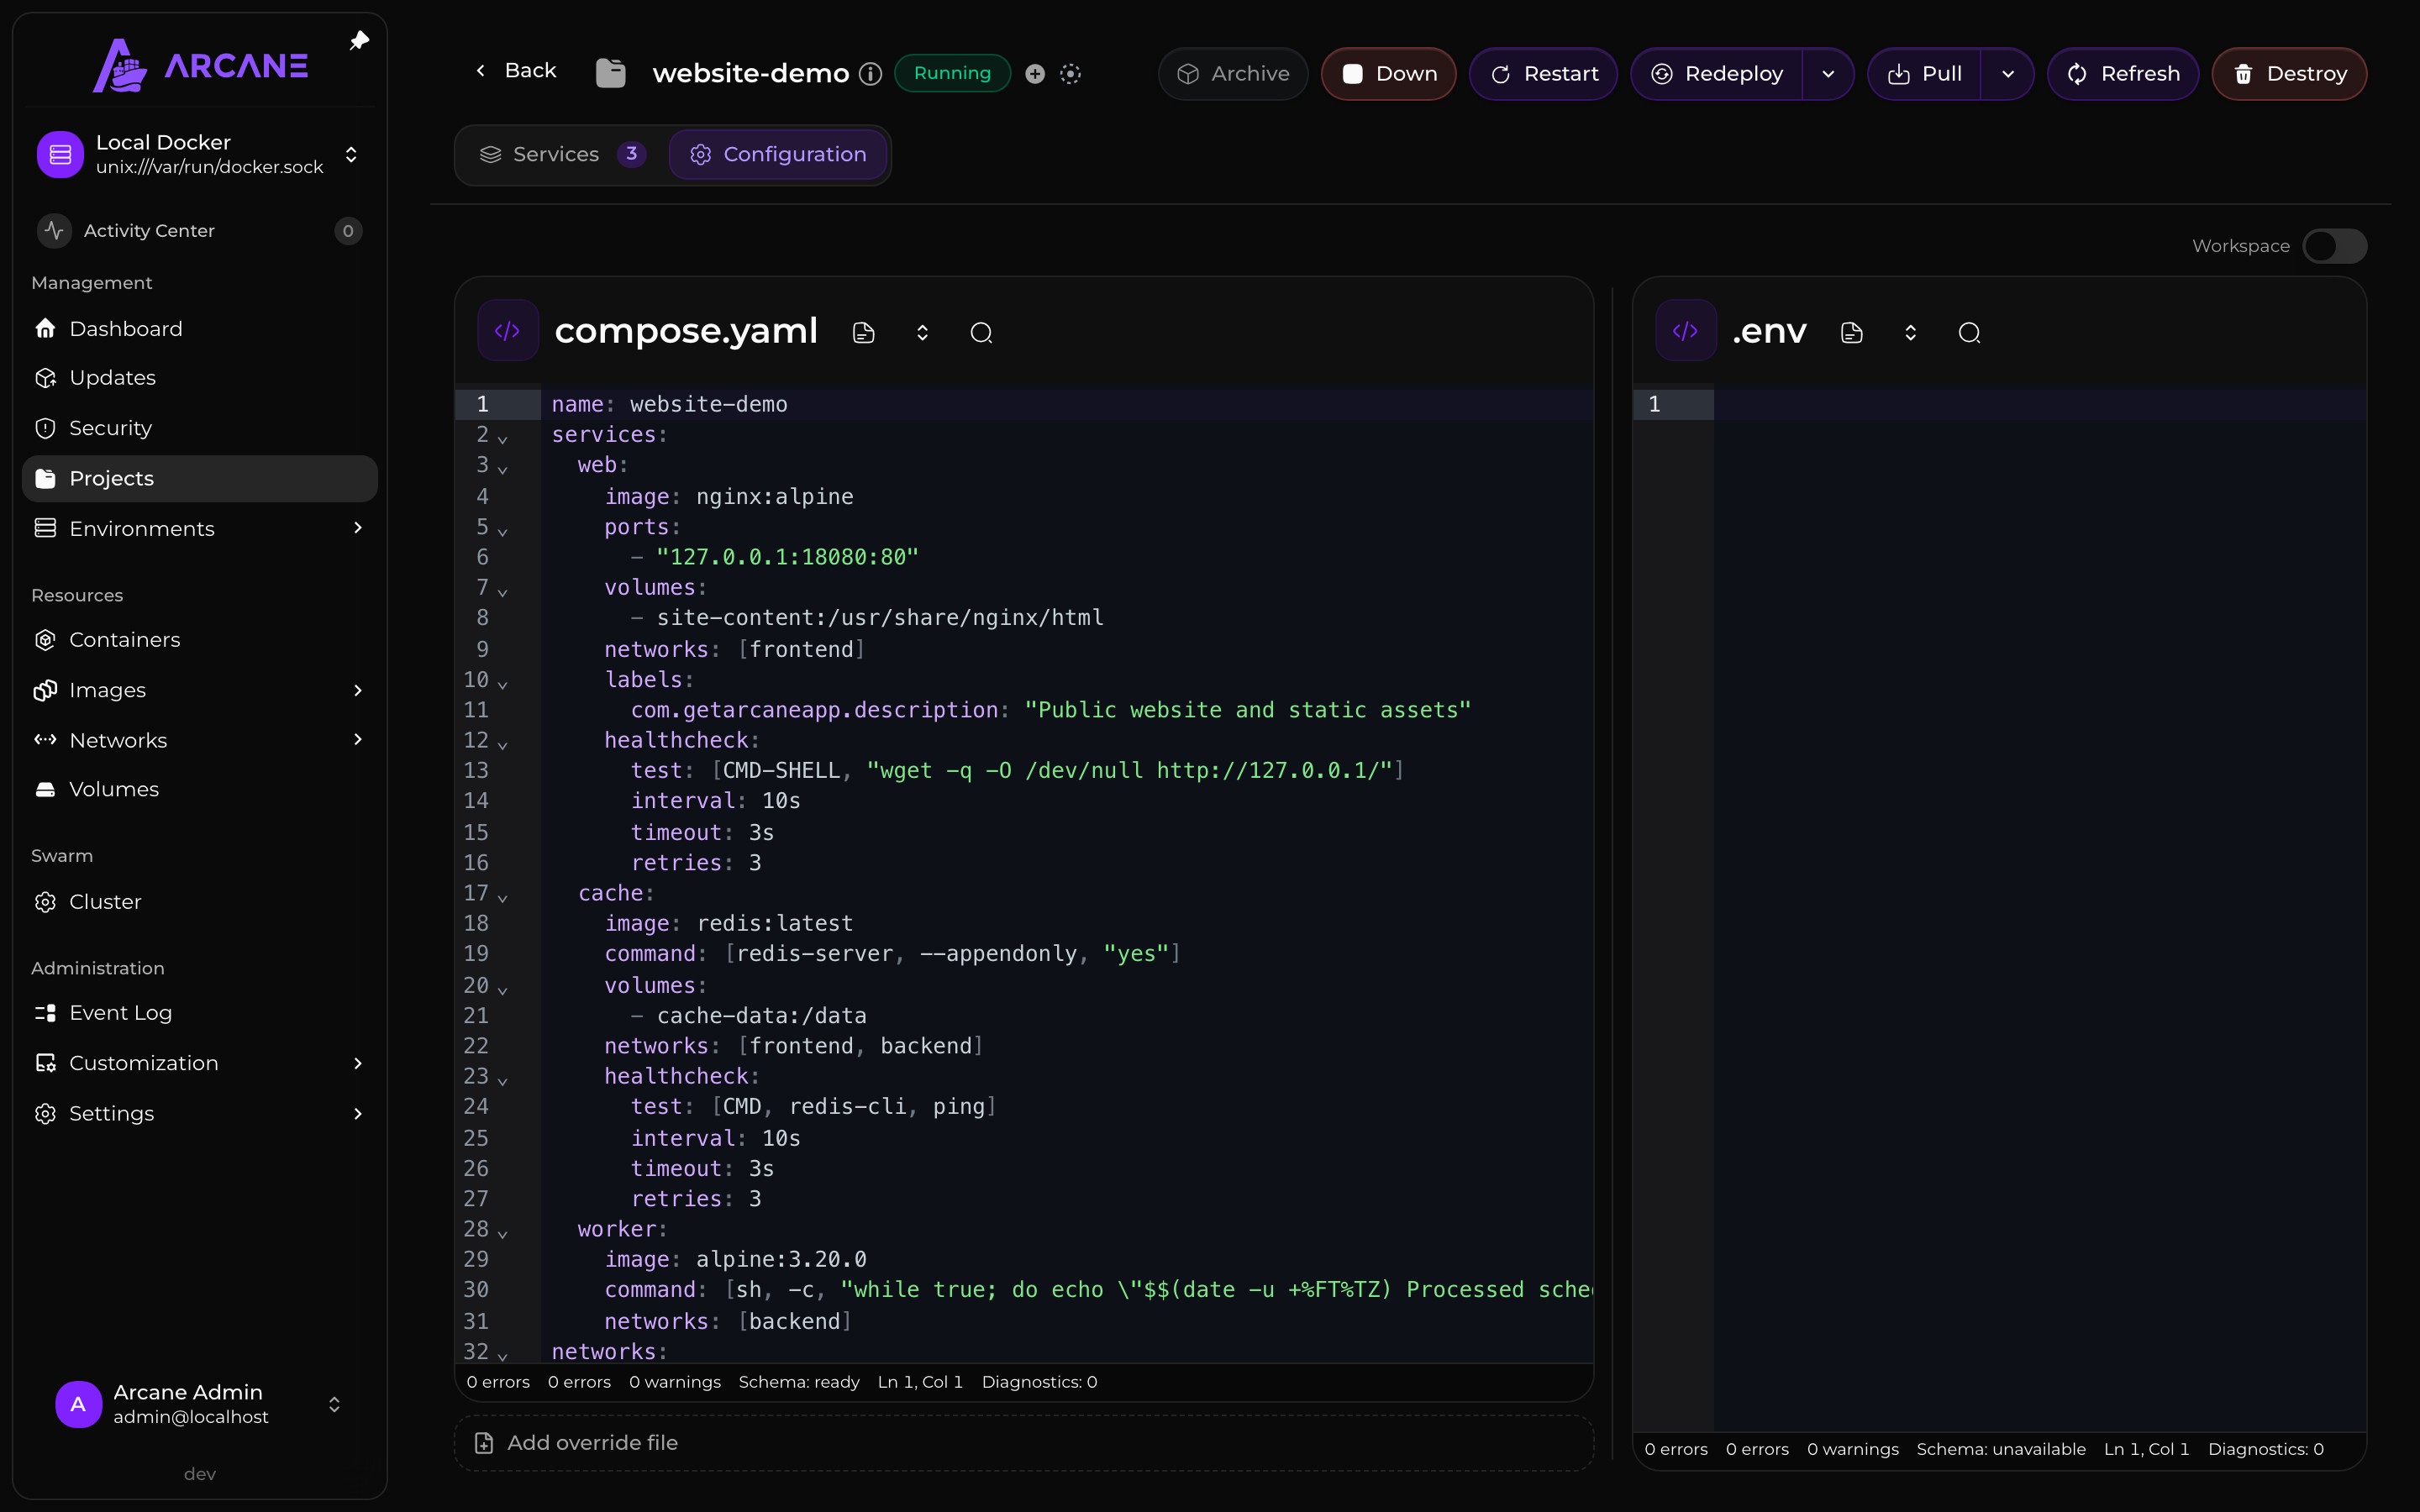Open search in .env editor
Viewport: 2420px width, 1512px height.
pos(1969,333)
